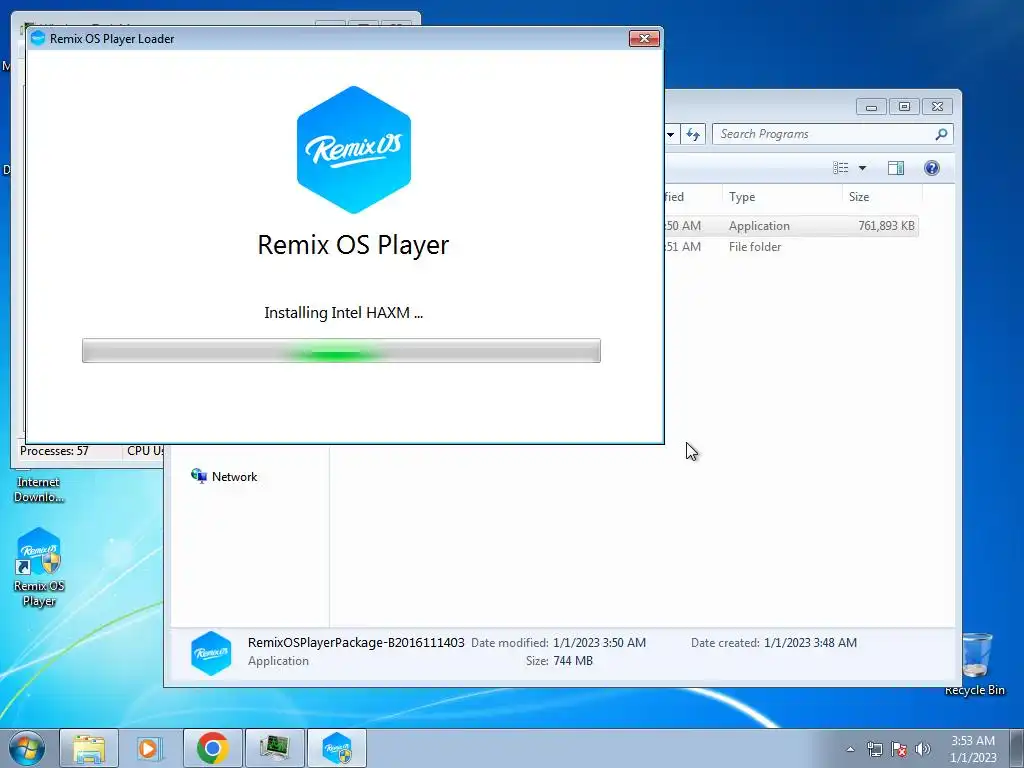Click the Remix OS hexagon logo in loader
This screenshot has height=768, width=1024.
[353, 150]
